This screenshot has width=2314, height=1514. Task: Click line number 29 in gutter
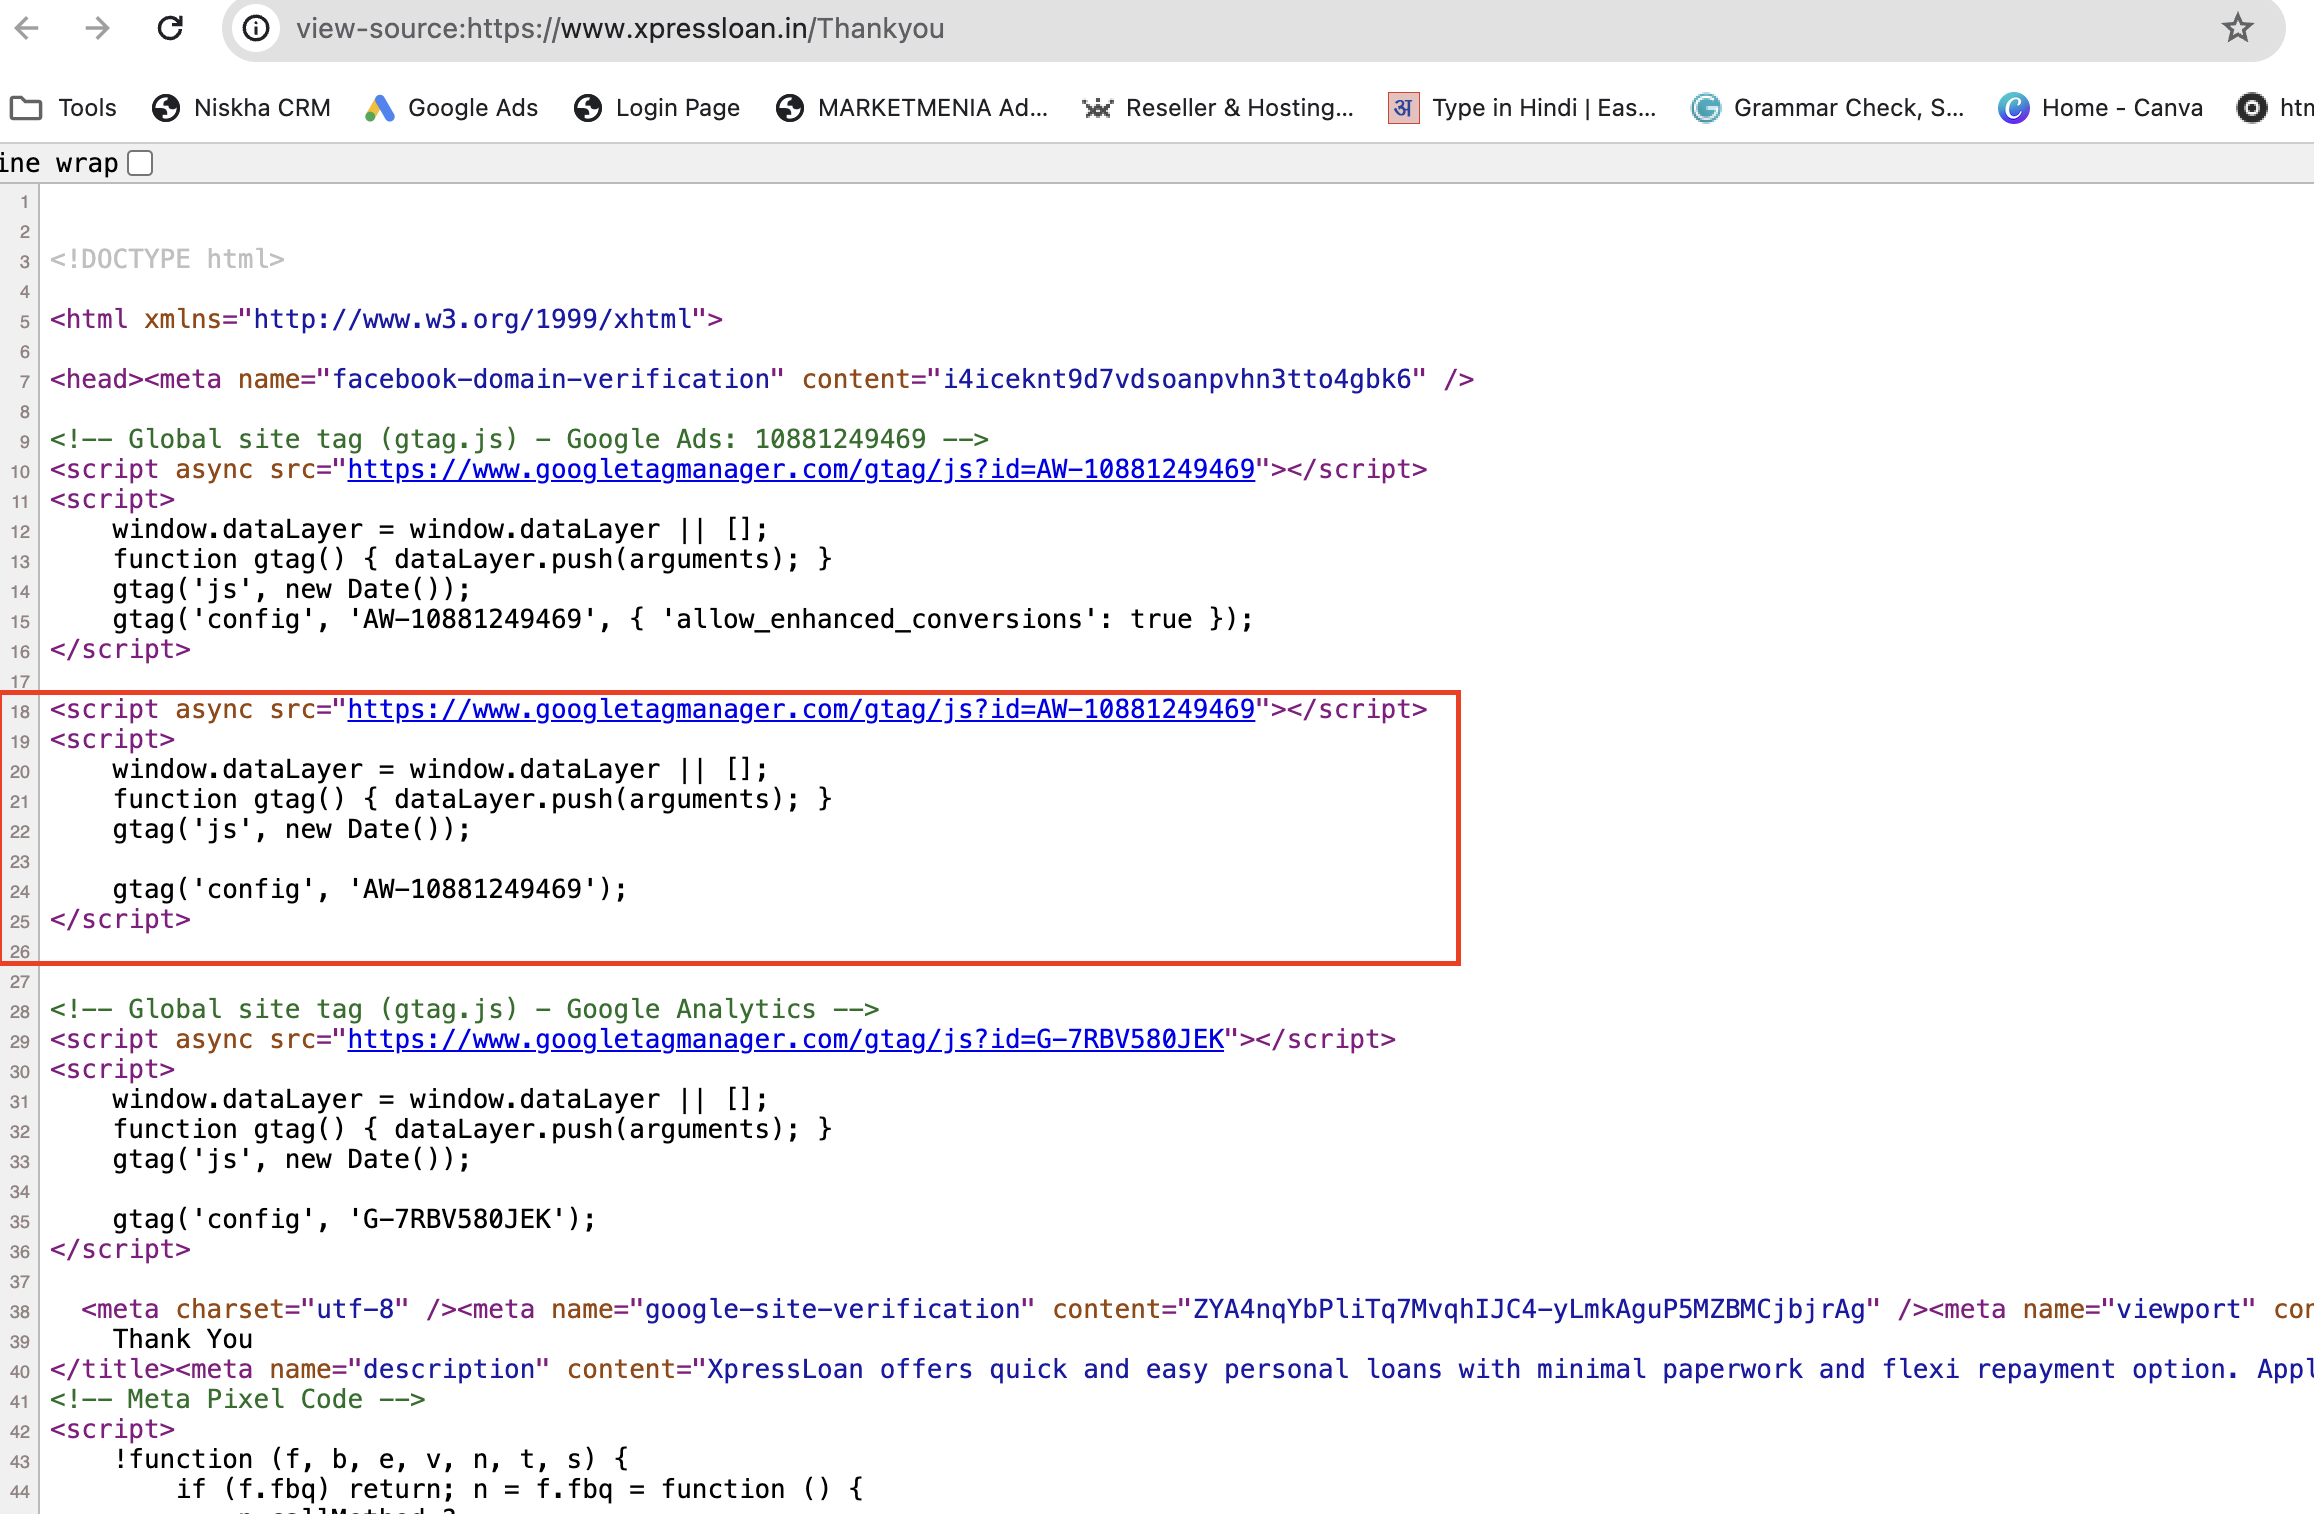[x=20, y=1042]
